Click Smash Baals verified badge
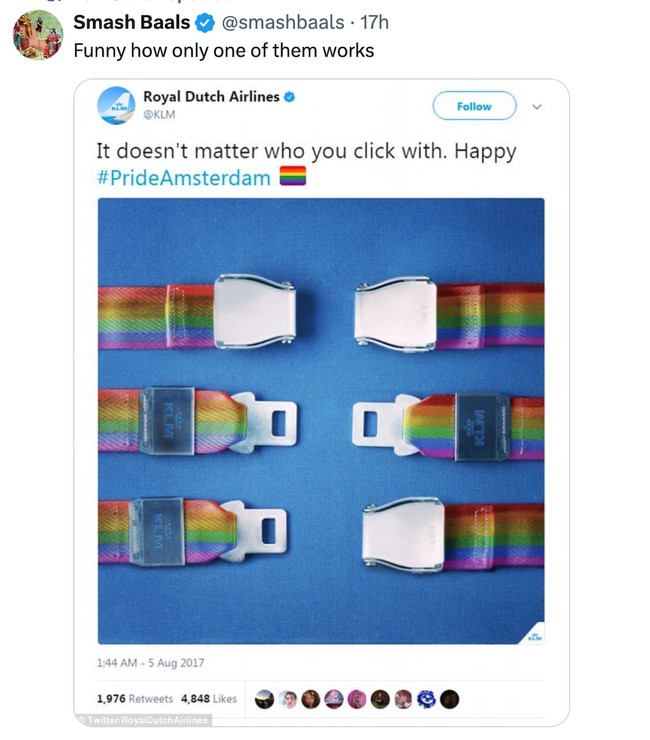Viewport: 650px width, 740px height. point(205,23)
